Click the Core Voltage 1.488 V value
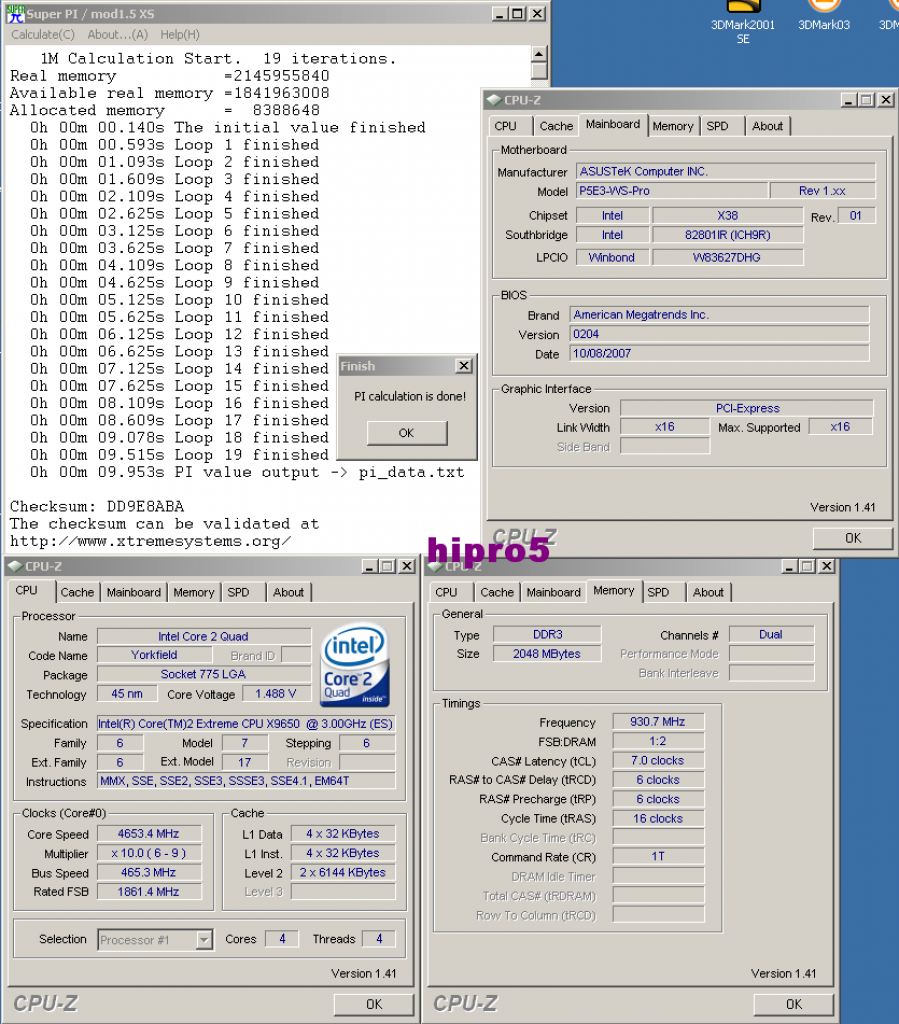The height and width of the screenshot is (1024, 899). point(276,694)
